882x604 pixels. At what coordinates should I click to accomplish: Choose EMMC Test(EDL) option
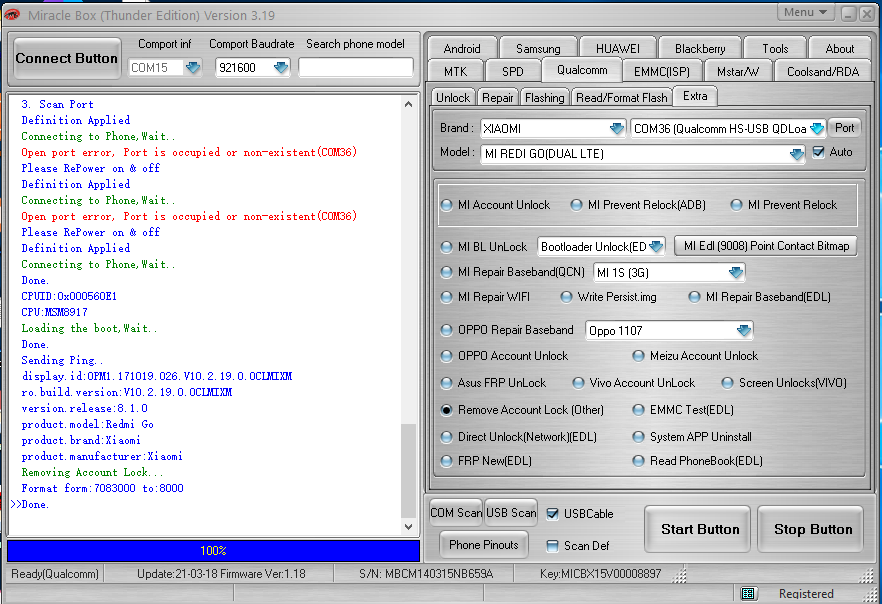(638, 410)
